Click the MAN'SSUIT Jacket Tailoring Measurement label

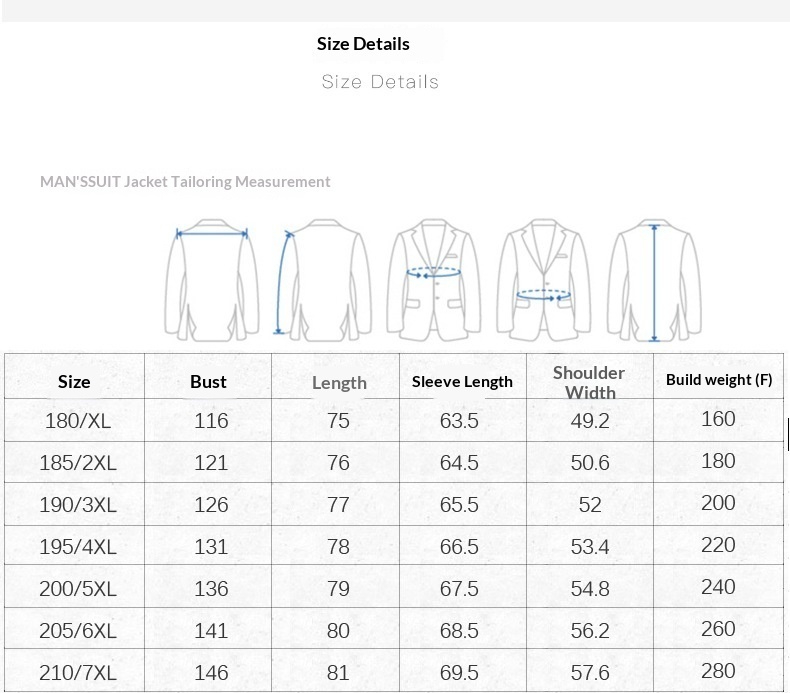(185, 181)
